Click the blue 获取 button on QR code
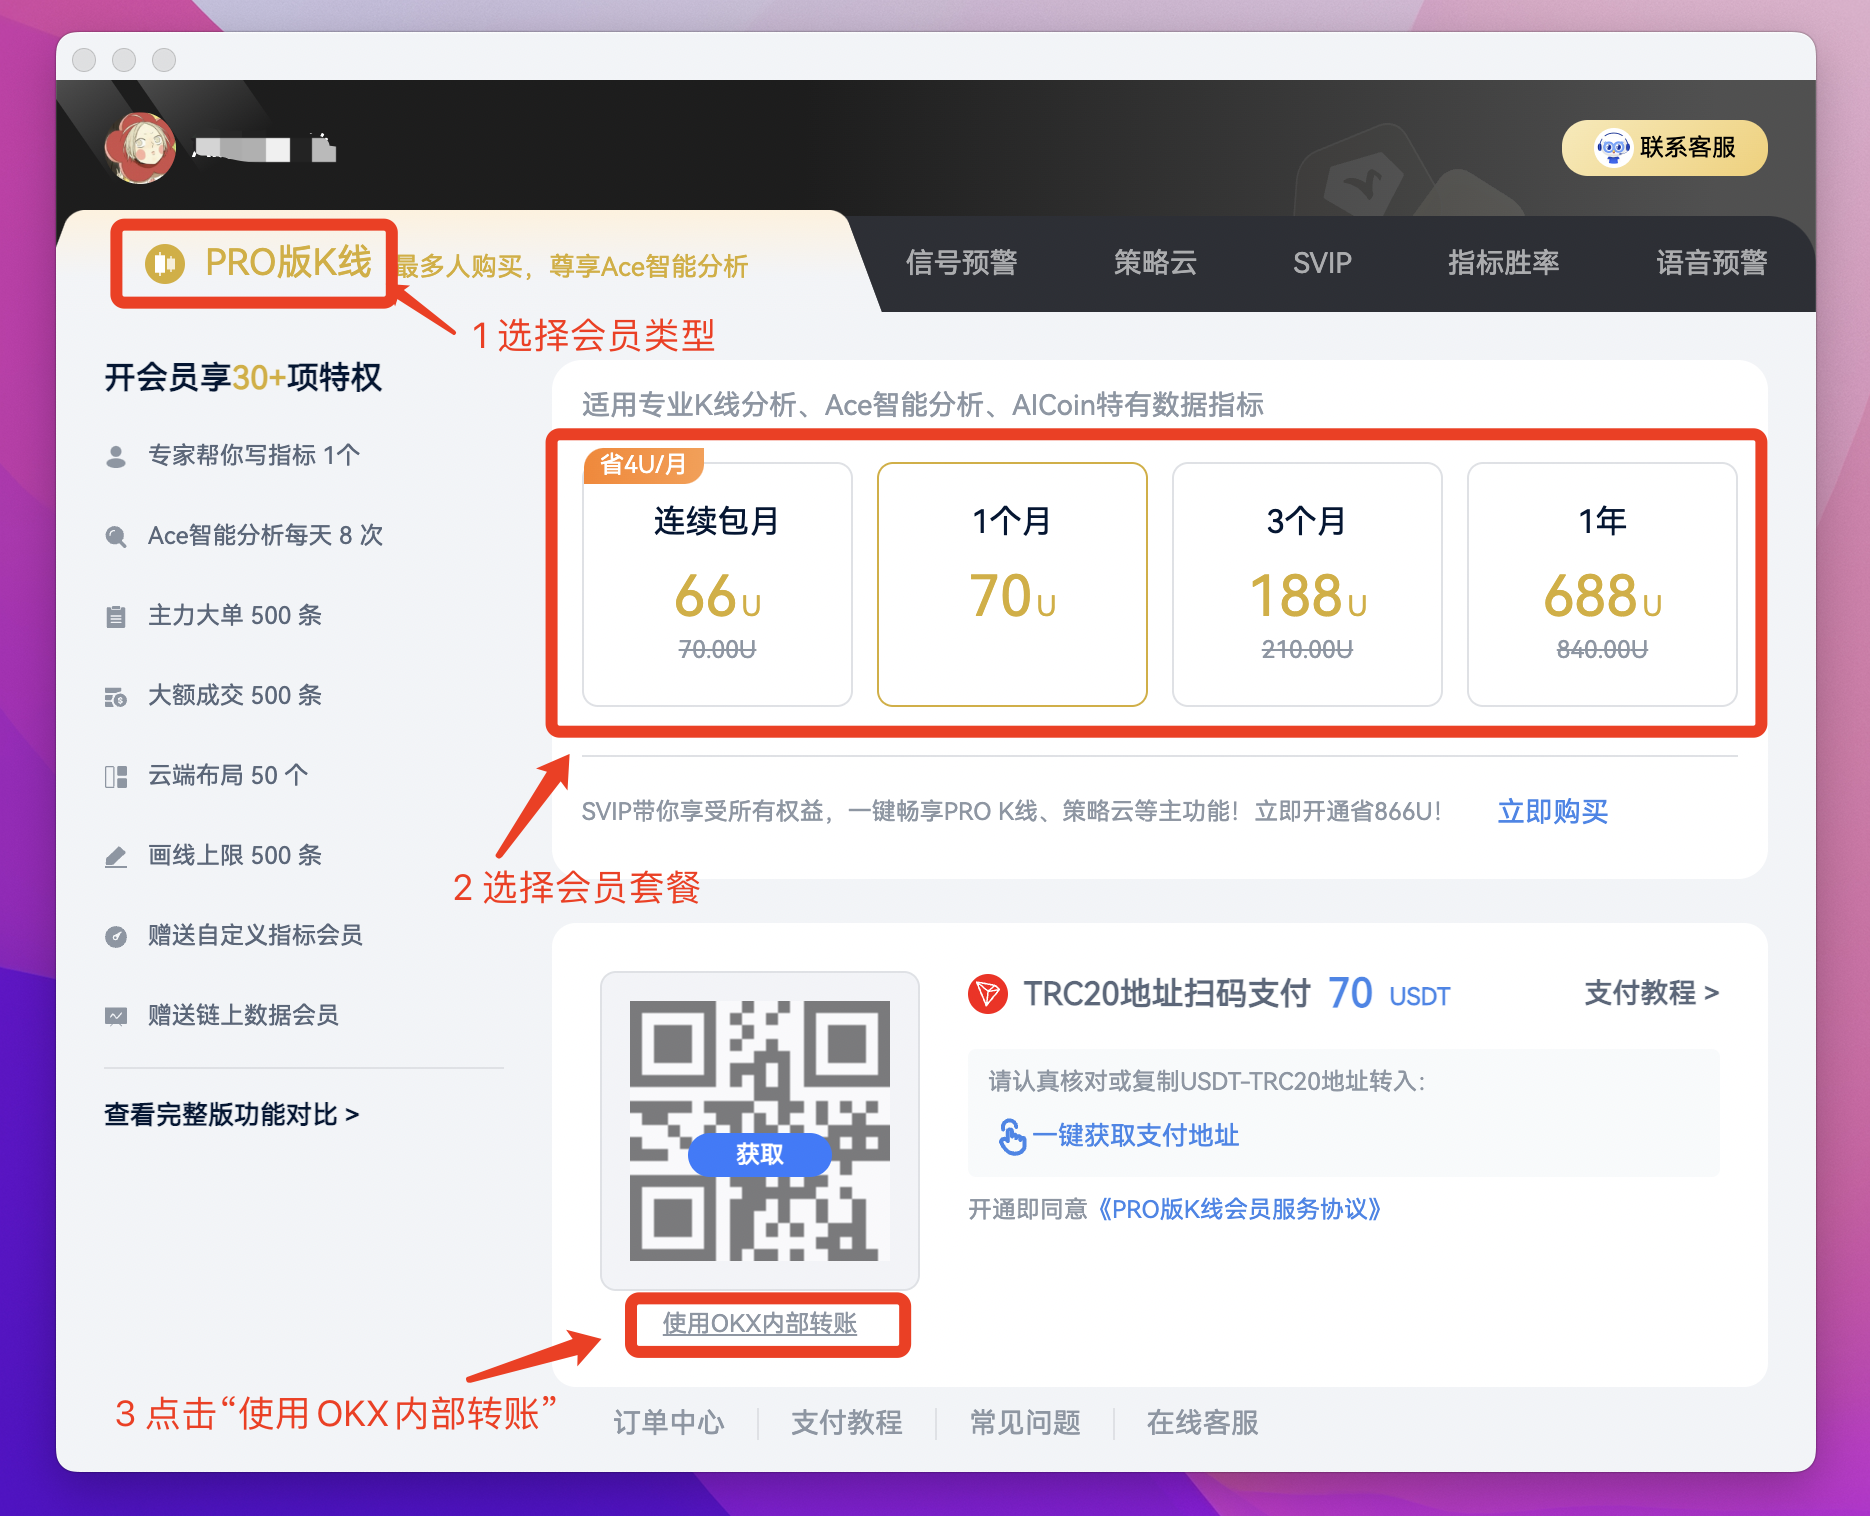Image resolution: width=1870 pixels, height=1516 pixels. [x=760, y=1155]
